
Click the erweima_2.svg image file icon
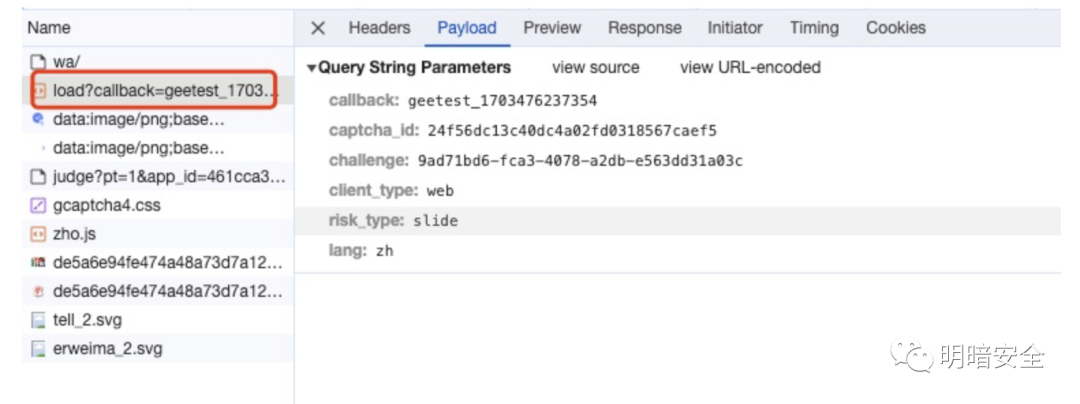tap(39, 349)
